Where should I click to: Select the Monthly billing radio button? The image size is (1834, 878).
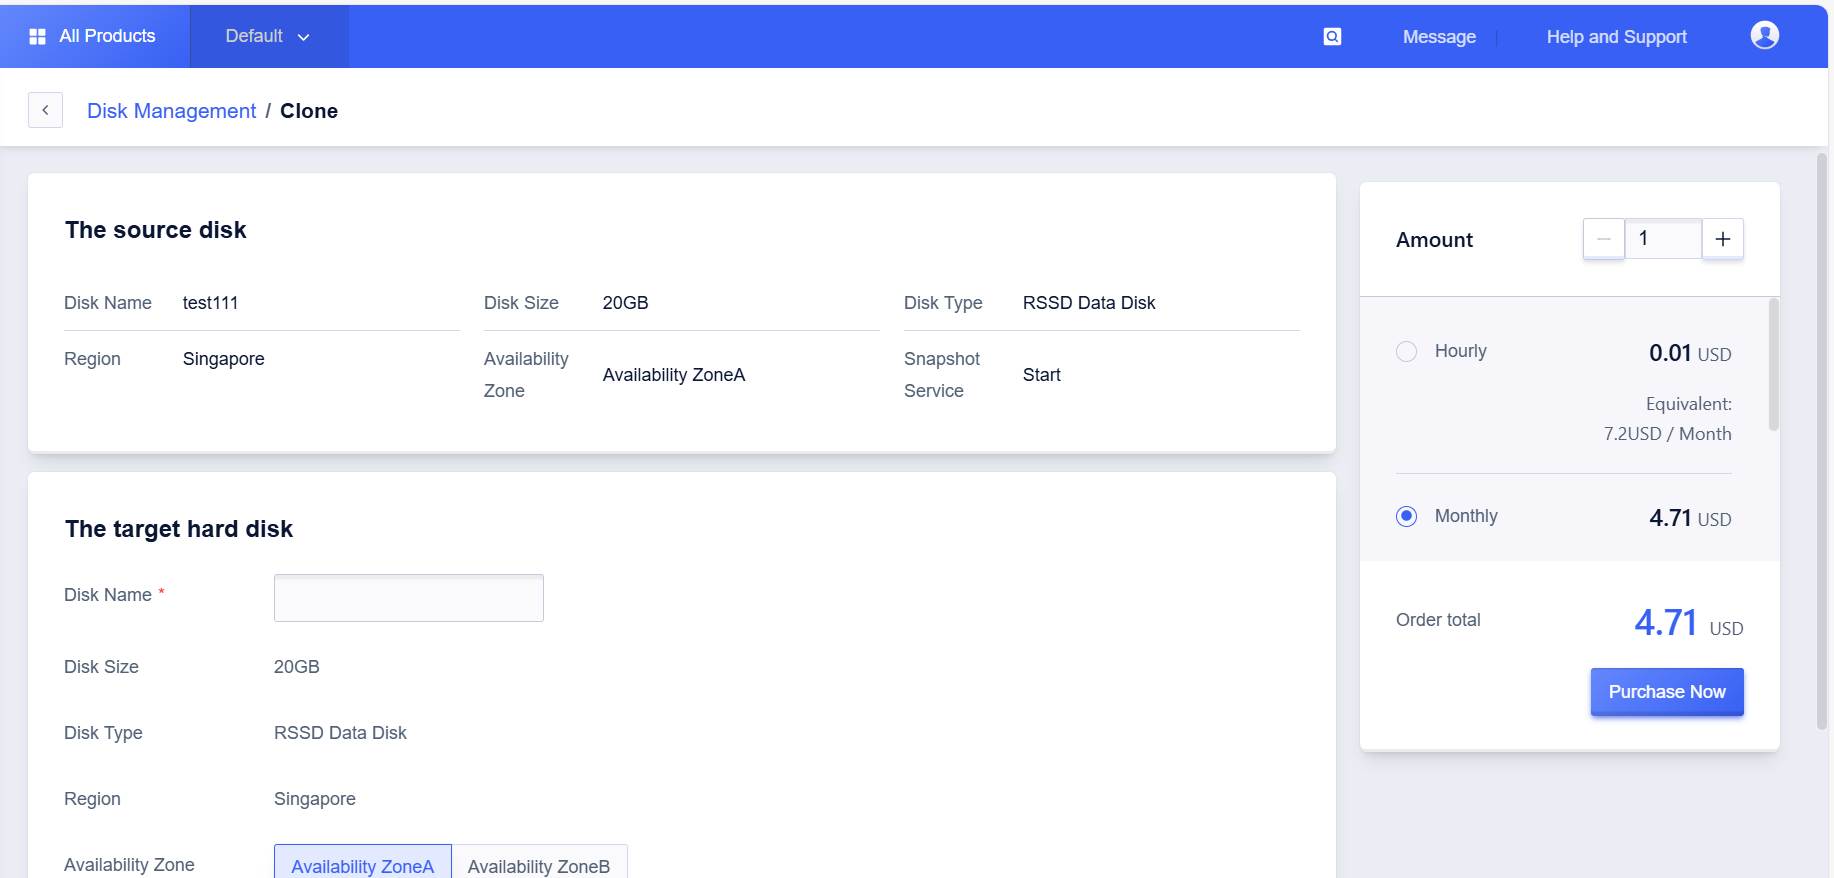coord(1406,517)
